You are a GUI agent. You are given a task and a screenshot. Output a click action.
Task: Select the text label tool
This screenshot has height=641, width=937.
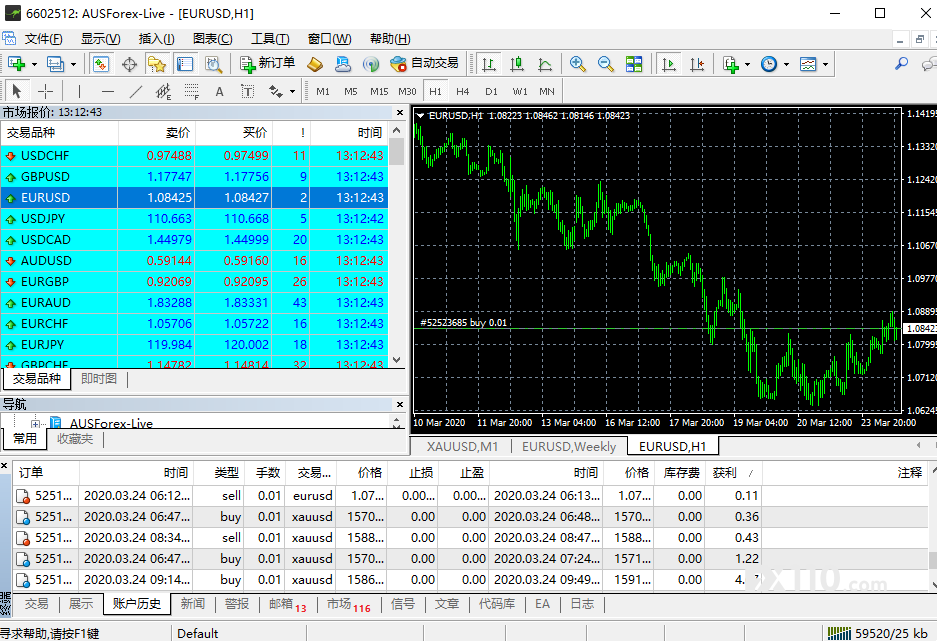point(247,91)
